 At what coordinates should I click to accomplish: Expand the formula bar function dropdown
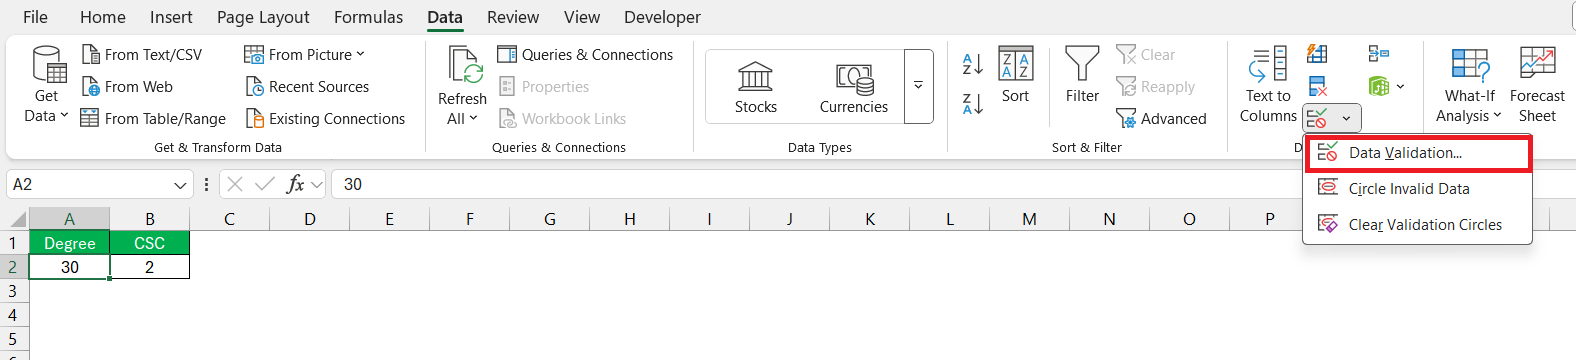tap(317, 185)
